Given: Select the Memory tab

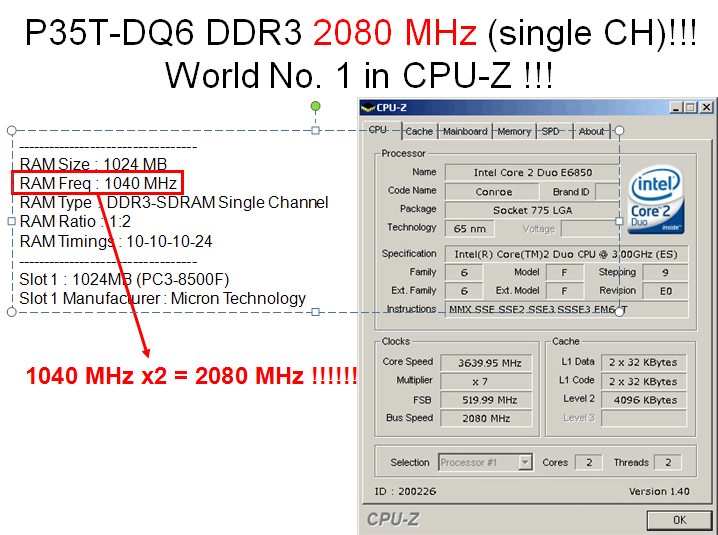Looking at the screenshot, I should (x=514, y=131).
